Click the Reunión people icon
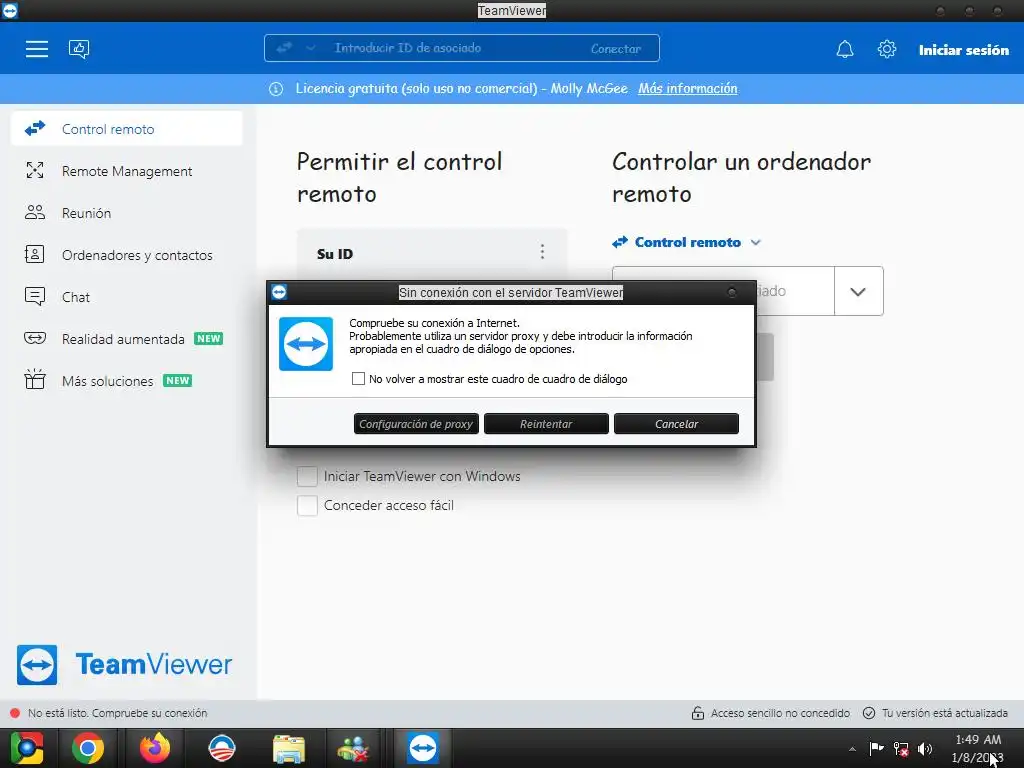The height and width of the screenshot is (768, 1024). click(35, 212)
